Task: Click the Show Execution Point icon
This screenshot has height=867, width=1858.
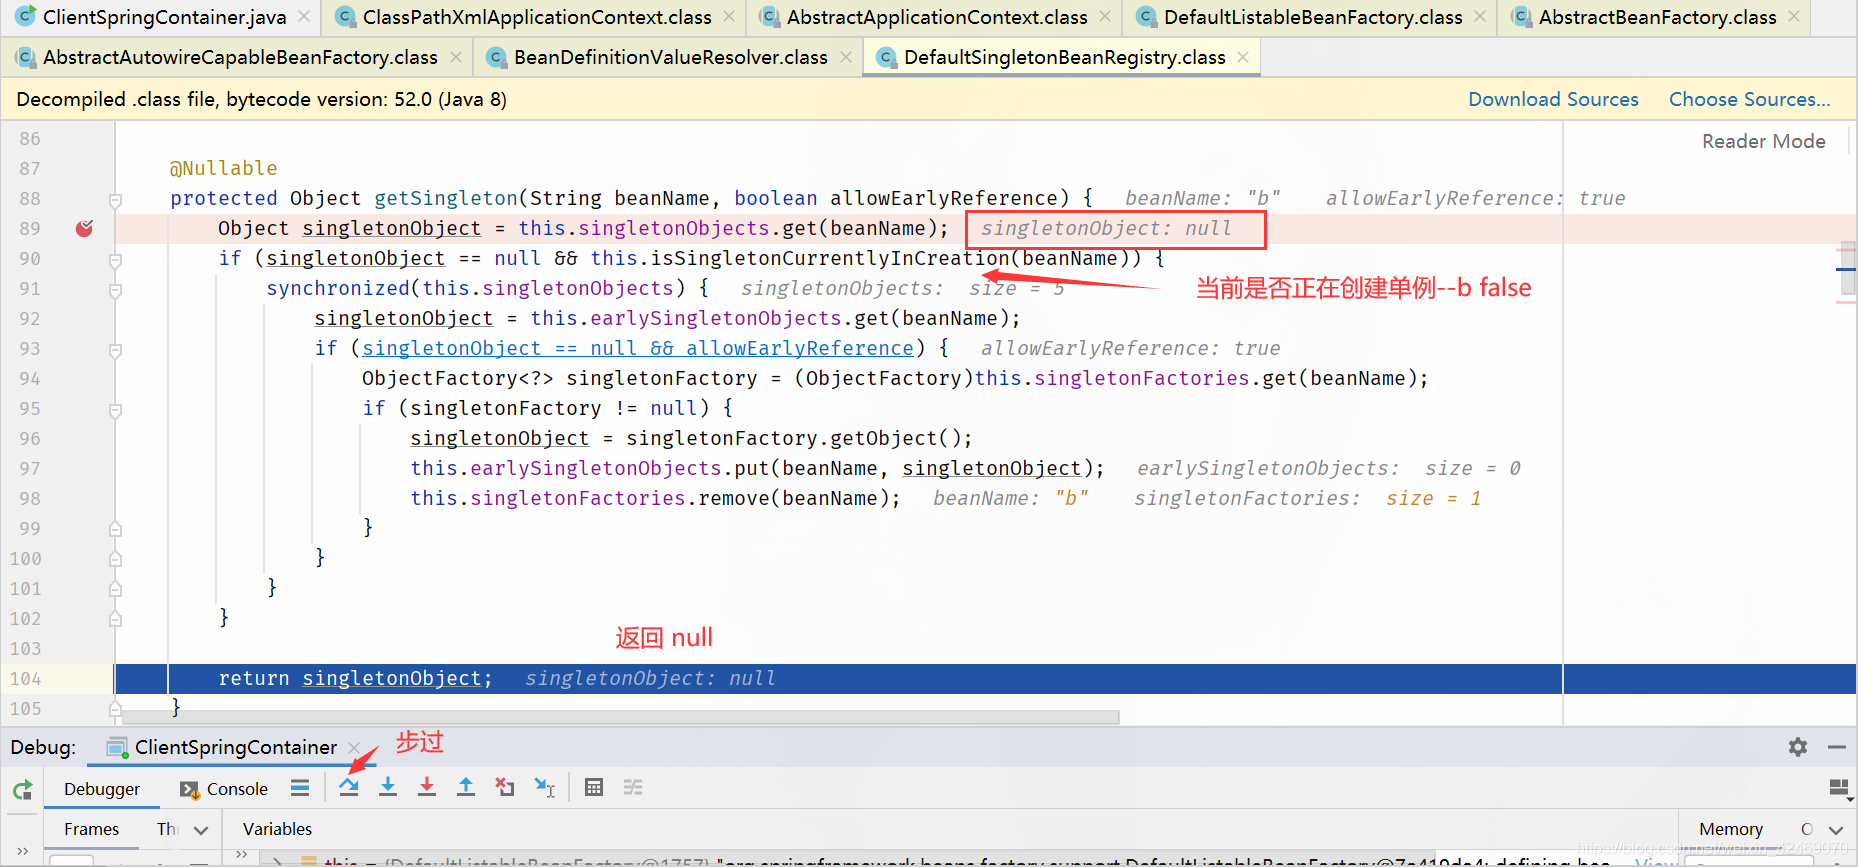Action: (x=300, y=788)
